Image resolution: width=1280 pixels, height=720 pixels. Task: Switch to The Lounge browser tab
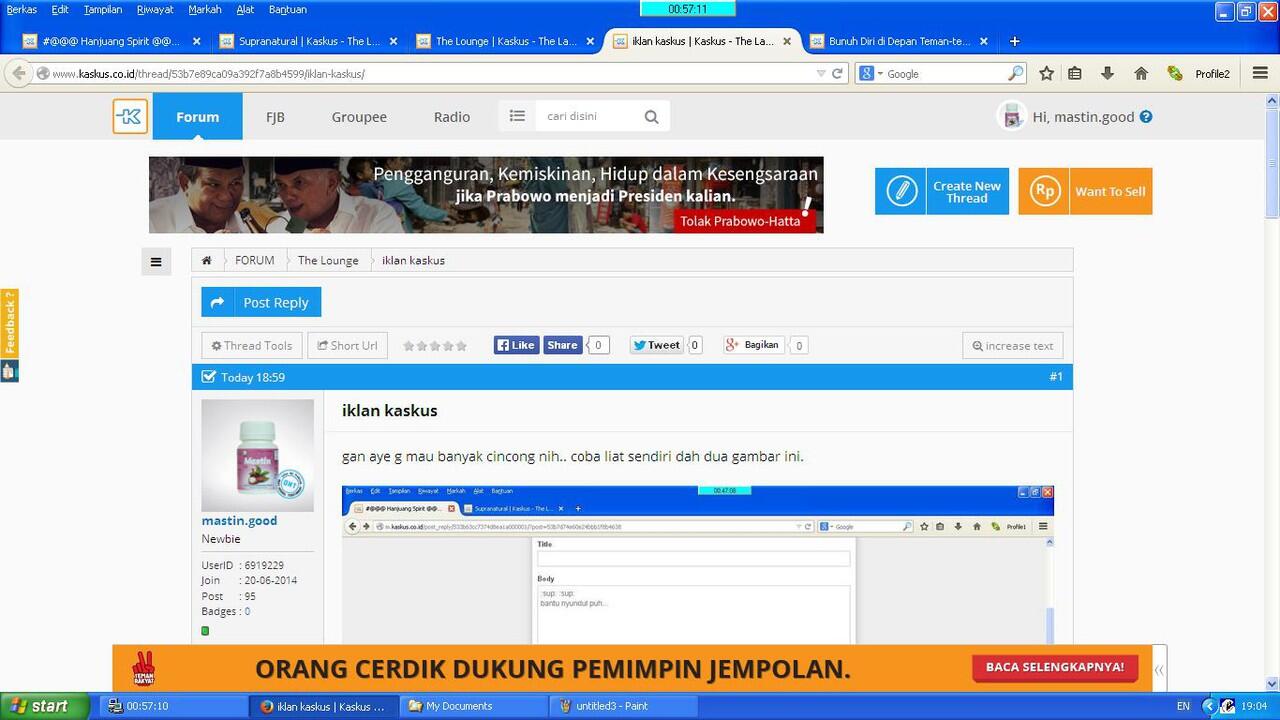(506, 41)
